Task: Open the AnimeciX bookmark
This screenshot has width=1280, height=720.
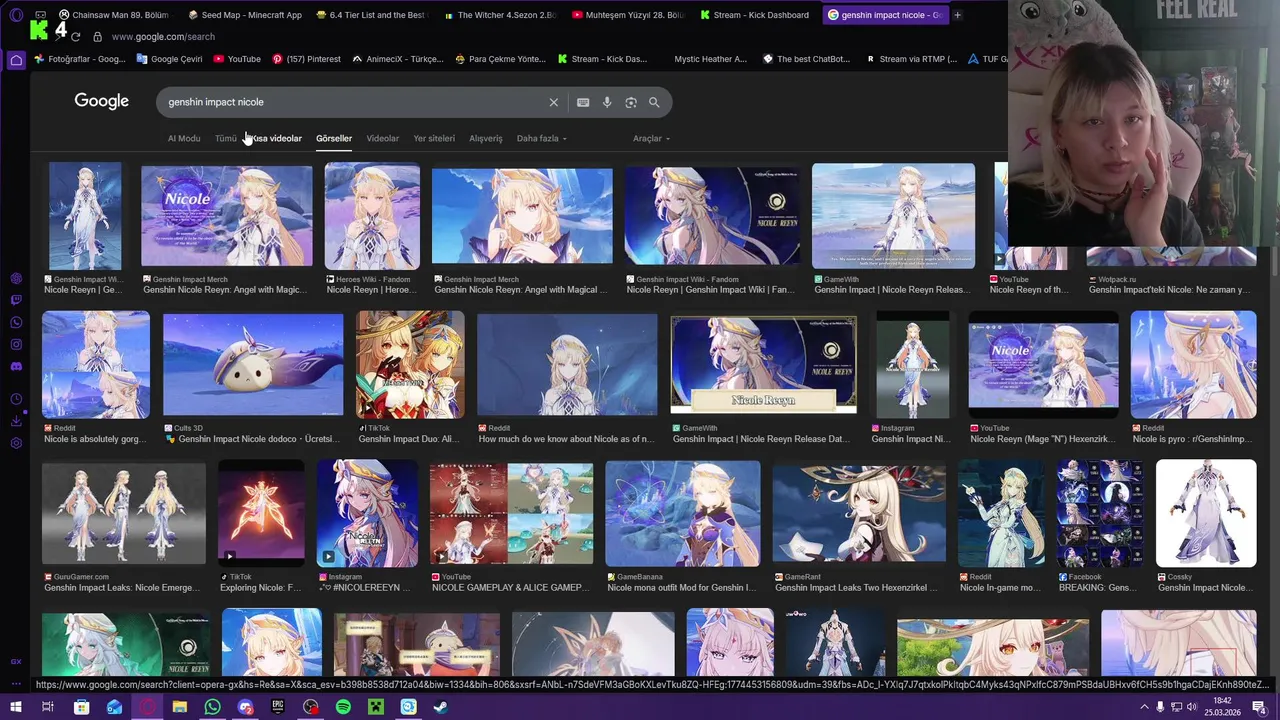Action: (398, 59)
